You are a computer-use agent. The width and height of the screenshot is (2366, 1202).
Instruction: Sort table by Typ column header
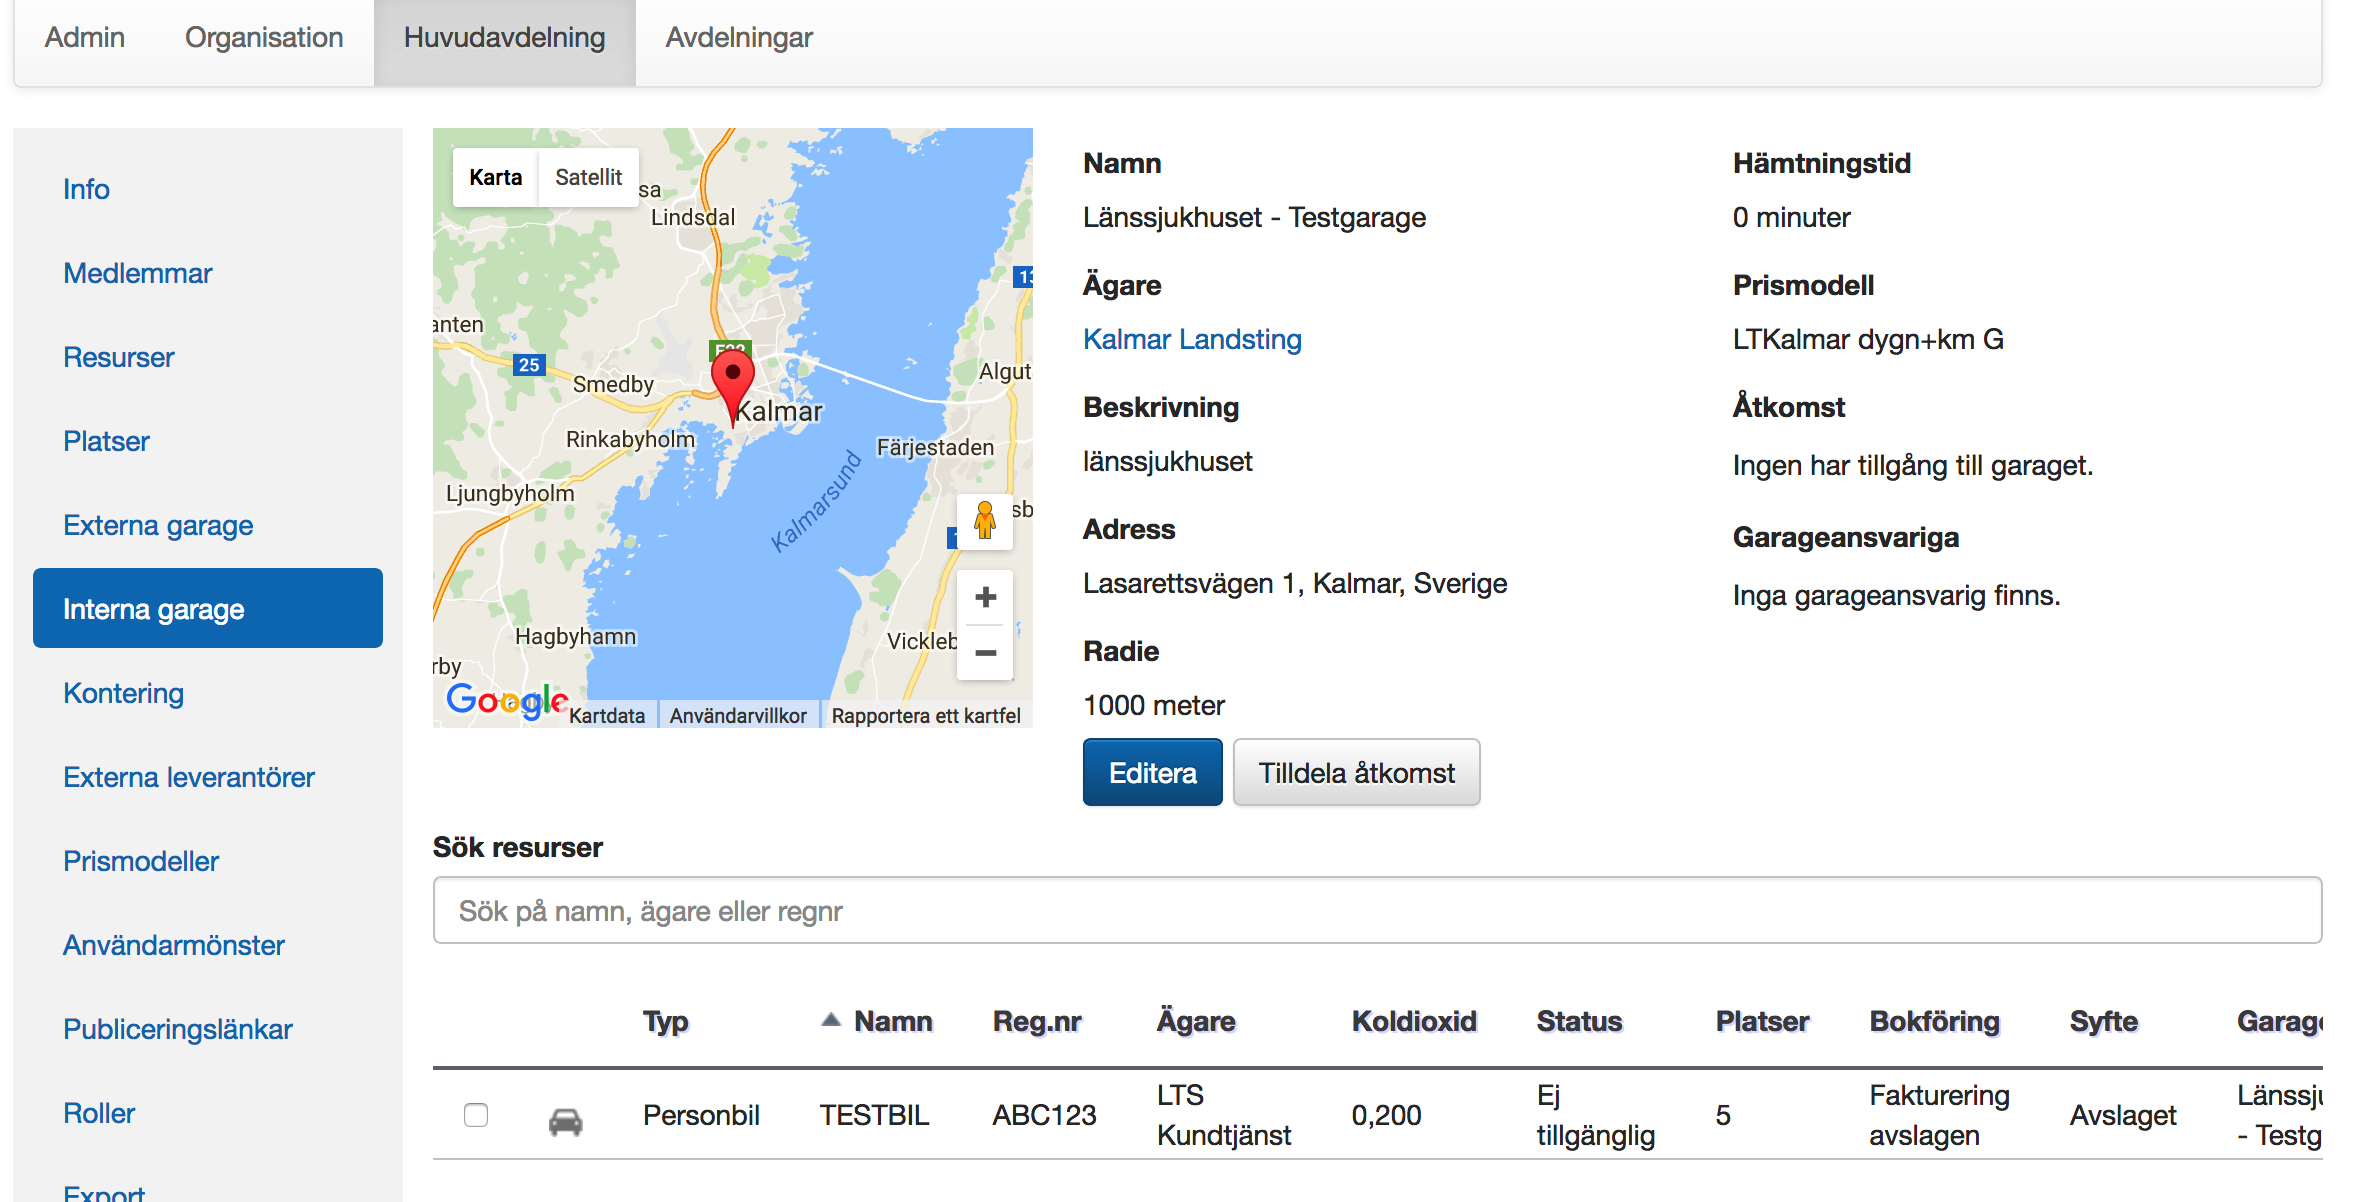pyautogui.click(x=665, y=1021)
